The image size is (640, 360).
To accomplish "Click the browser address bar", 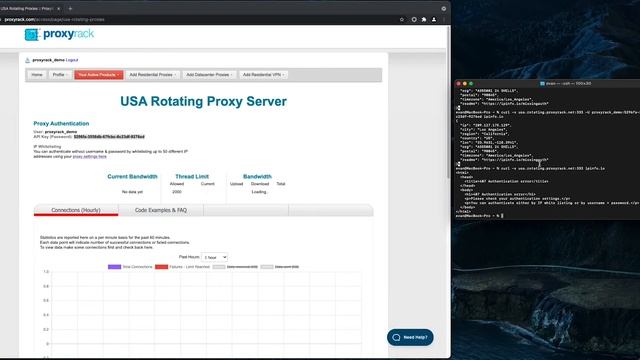I will pos(196,19).
